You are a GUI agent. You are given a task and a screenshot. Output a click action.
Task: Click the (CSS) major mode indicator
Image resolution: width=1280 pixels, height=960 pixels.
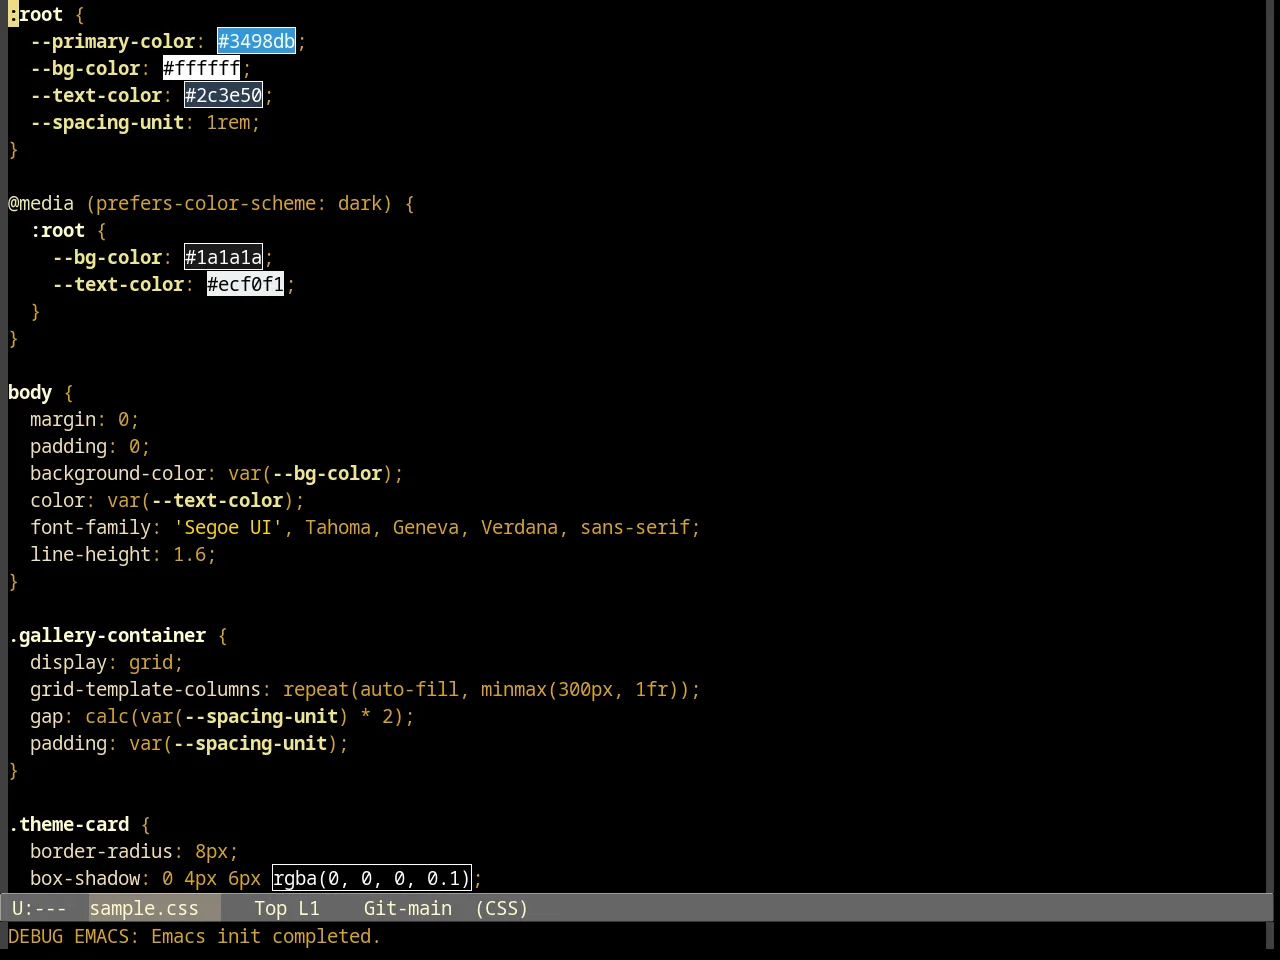(x=502, y=908)
